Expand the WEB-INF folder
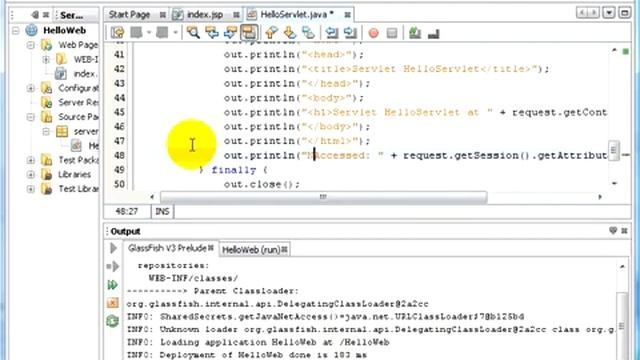The image size is (640, 360). point(46,60)
